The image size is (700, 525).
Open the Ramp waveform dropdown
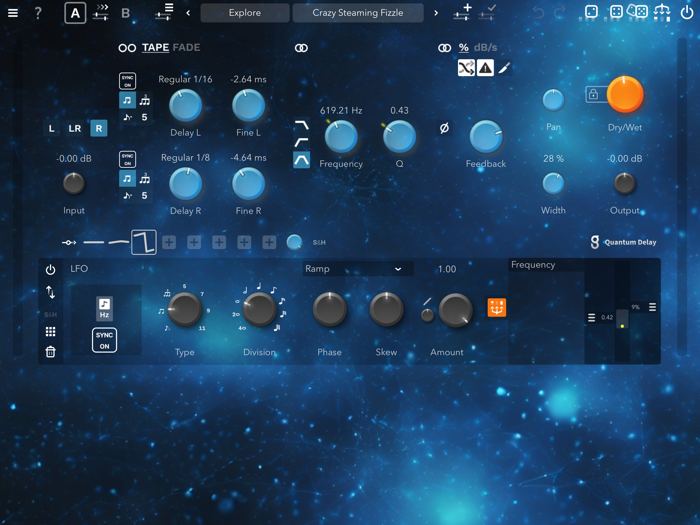tap(358, 269)
